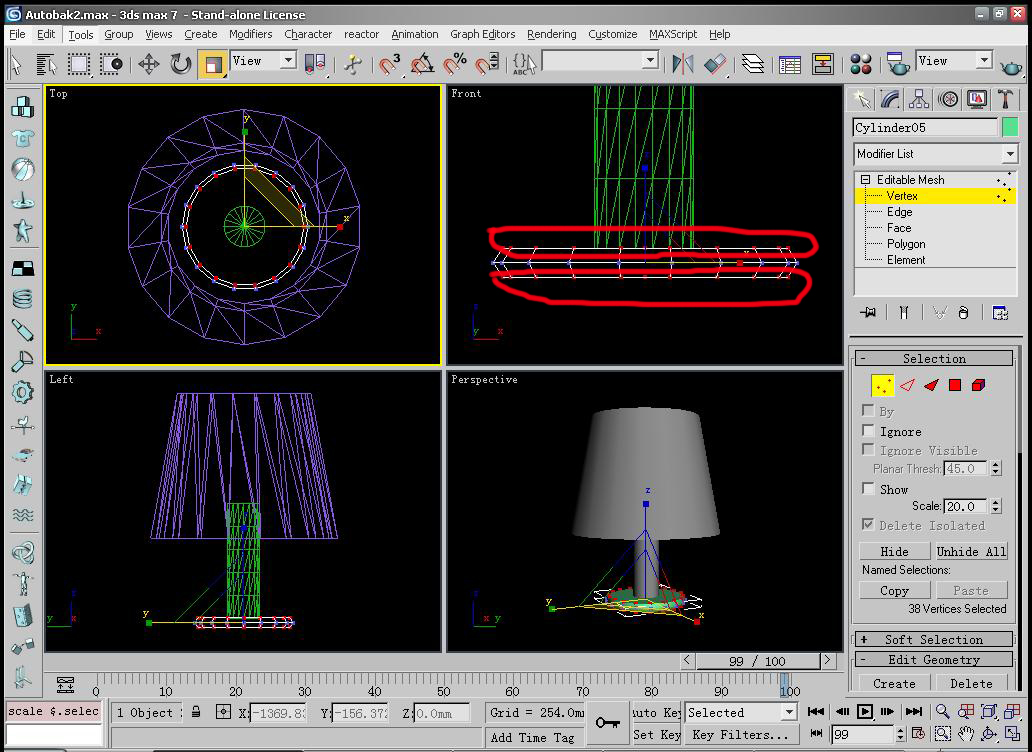
Task: Toggle the Delete Isolated checkbox
Action: [x=868, y=524]
